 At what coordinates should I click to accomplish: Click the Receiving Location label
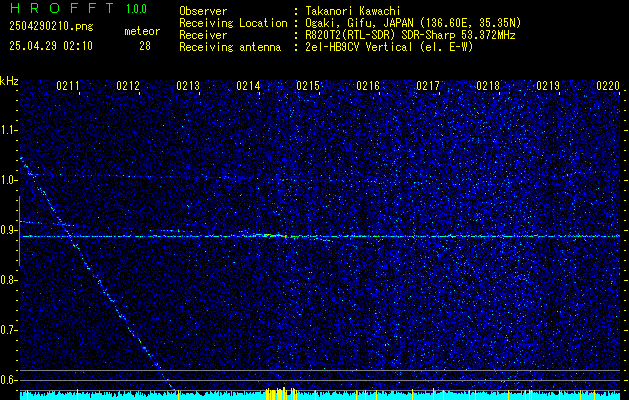coord(233,23)
